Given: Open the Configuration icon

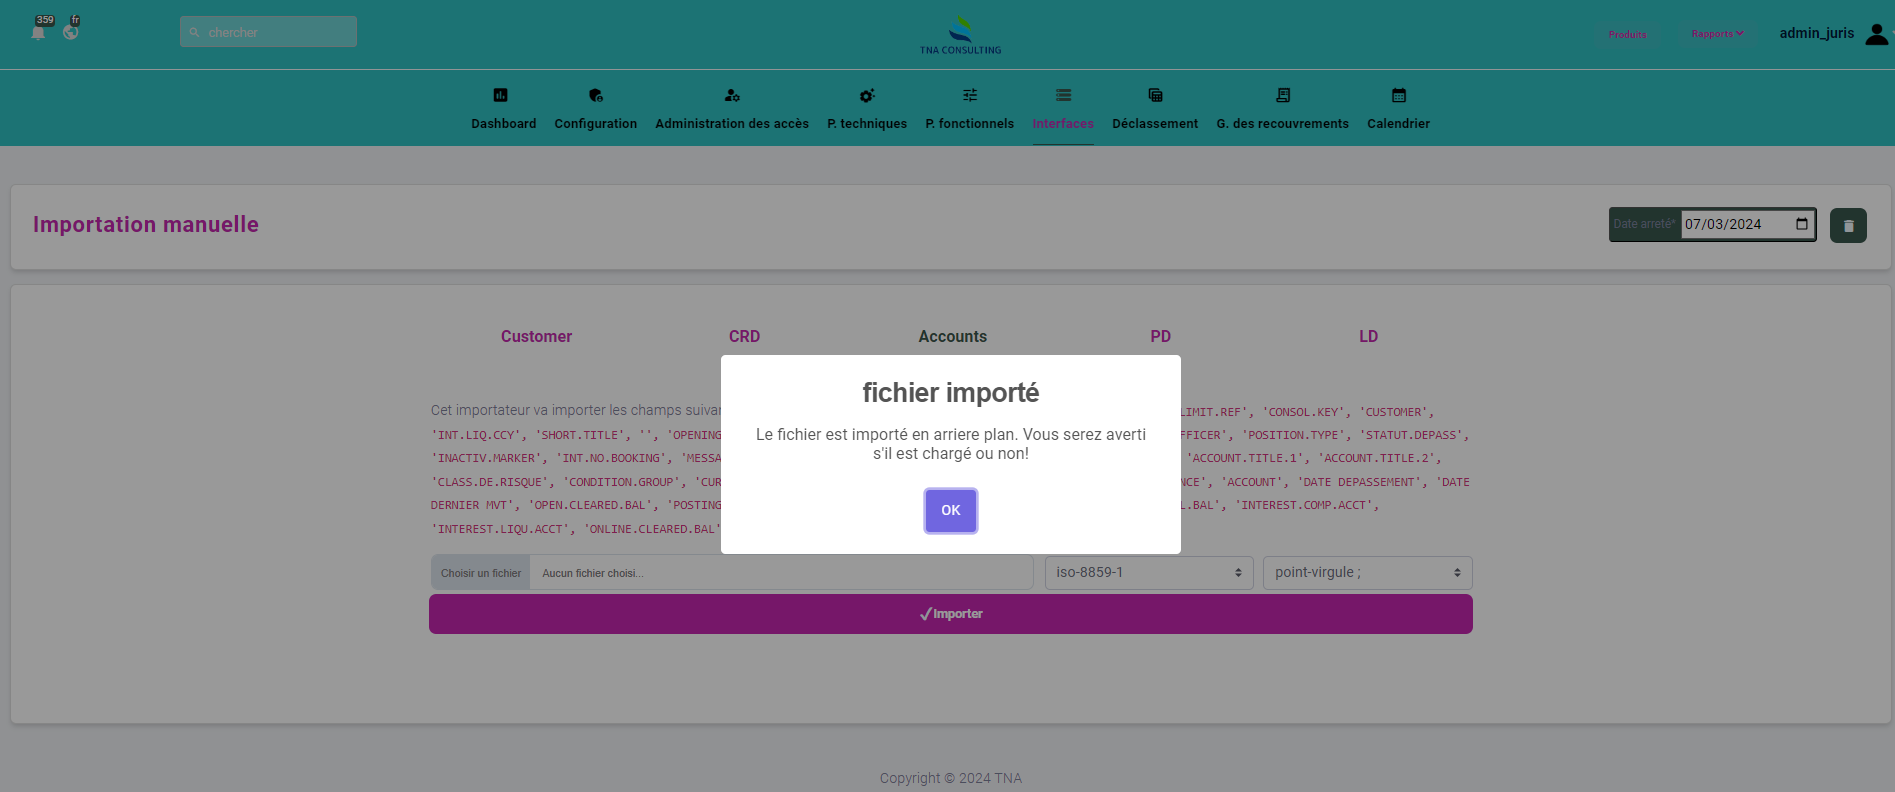Looking at the screenshot, I should coord(596,95).
